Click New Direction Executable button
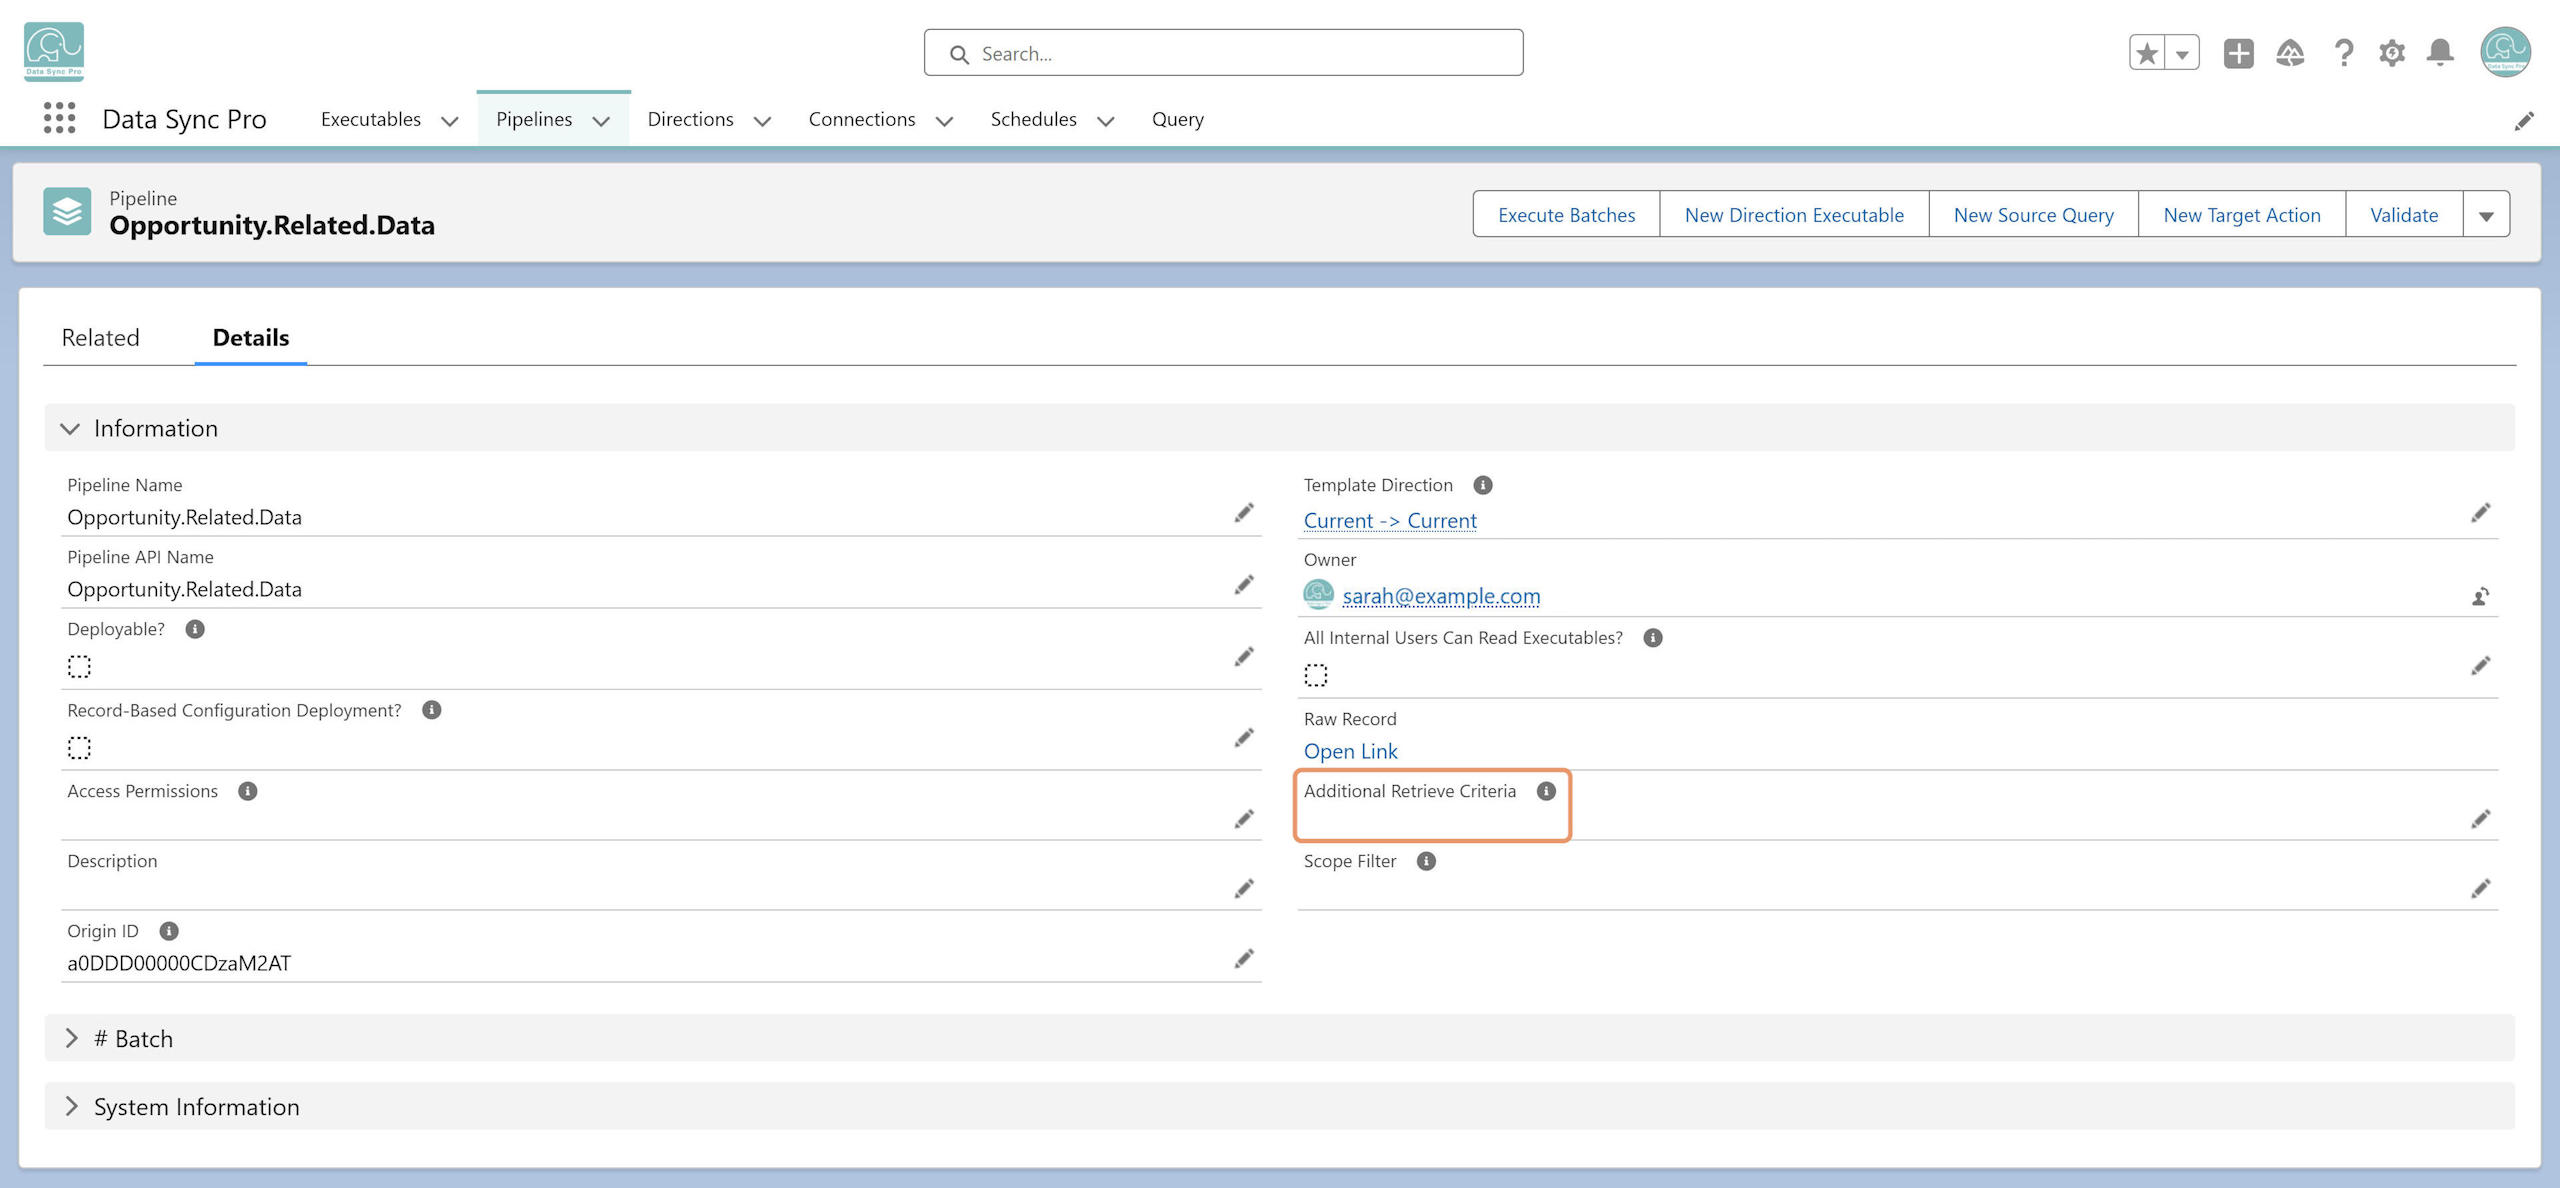The height and width of the screenshot is (1188, 2560). (x=1794, y=215)
